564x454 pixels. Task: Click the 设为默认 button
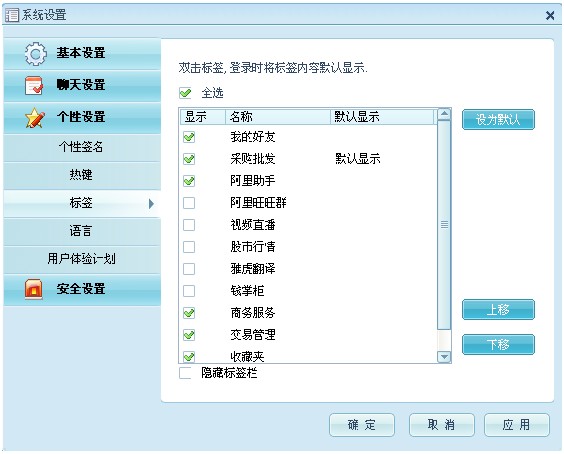click(498, 119)
